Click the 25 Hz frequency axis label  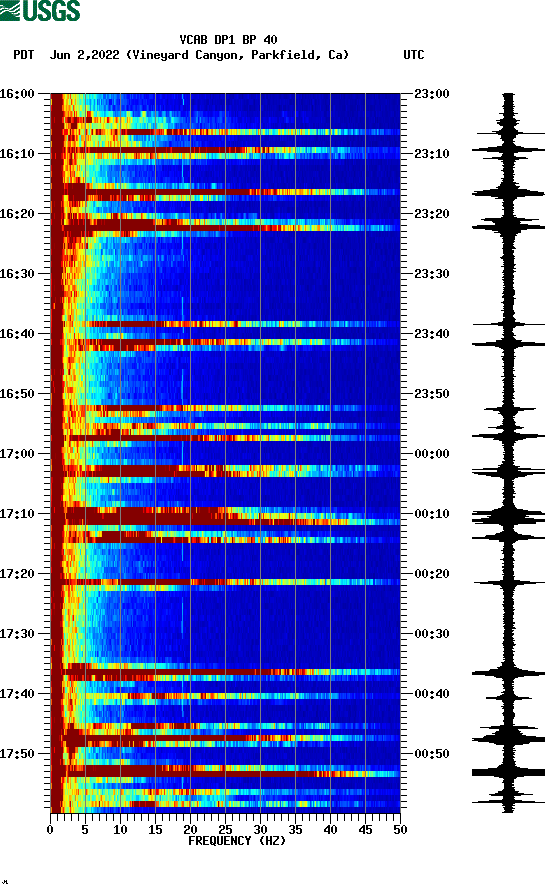pyautogui.click(x=225, y=830)
